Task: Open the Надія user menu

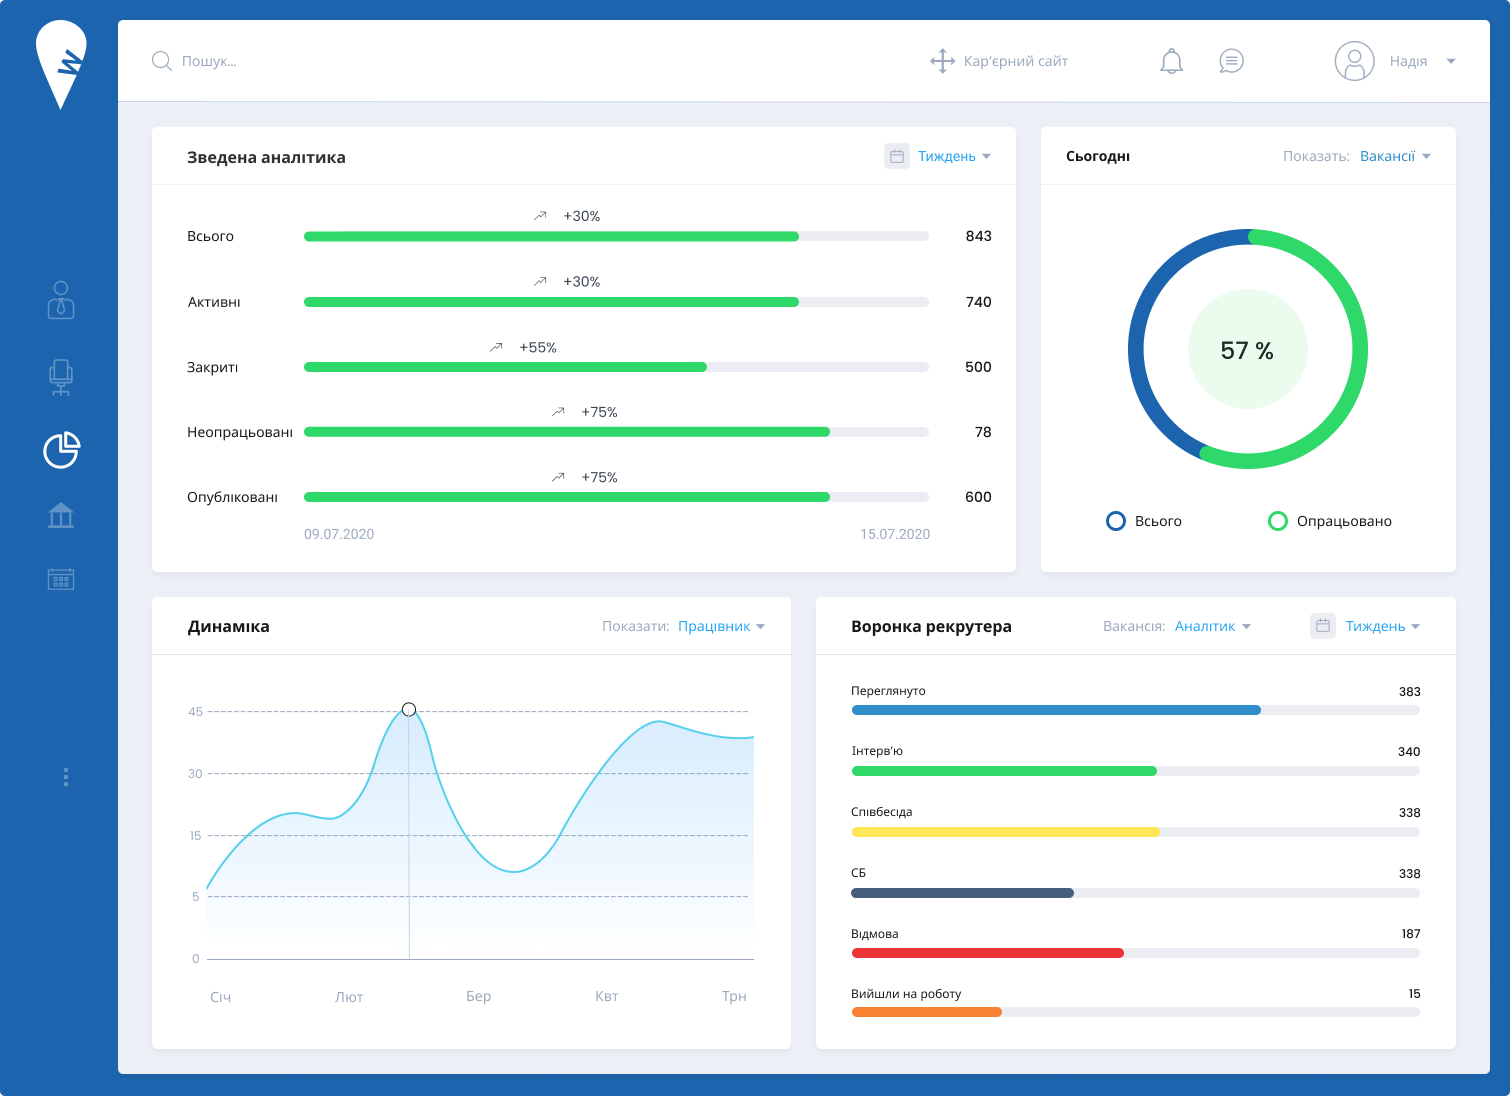Action: coord(1422,61)
